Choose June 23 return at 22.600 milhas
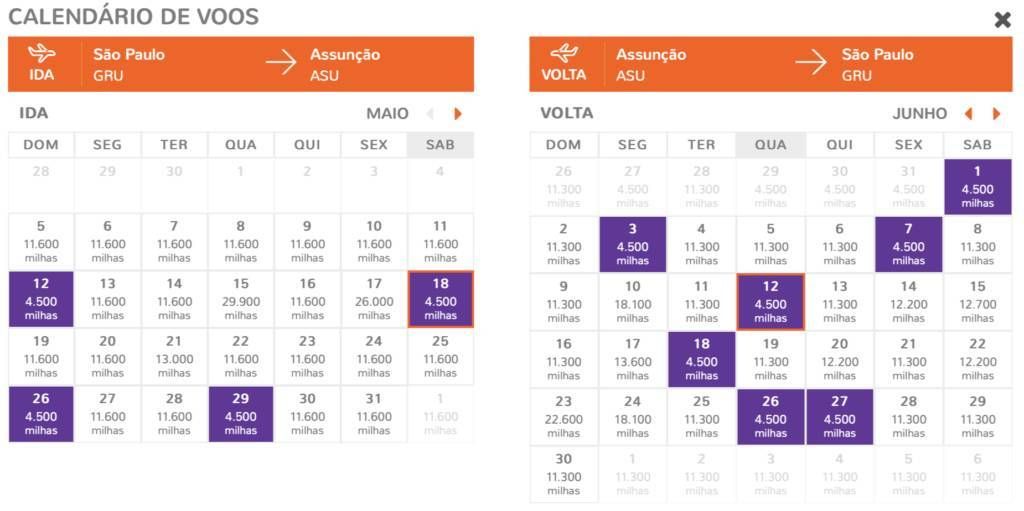1024x511 pixels. (x=564, y=416)
